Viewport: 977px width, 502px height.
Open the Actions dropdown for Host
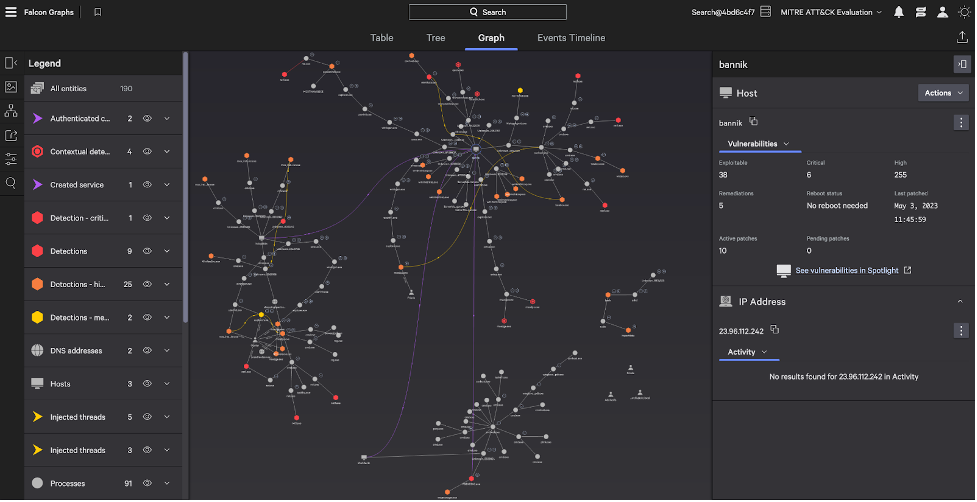pyautogui.click(x=943, y=93)
